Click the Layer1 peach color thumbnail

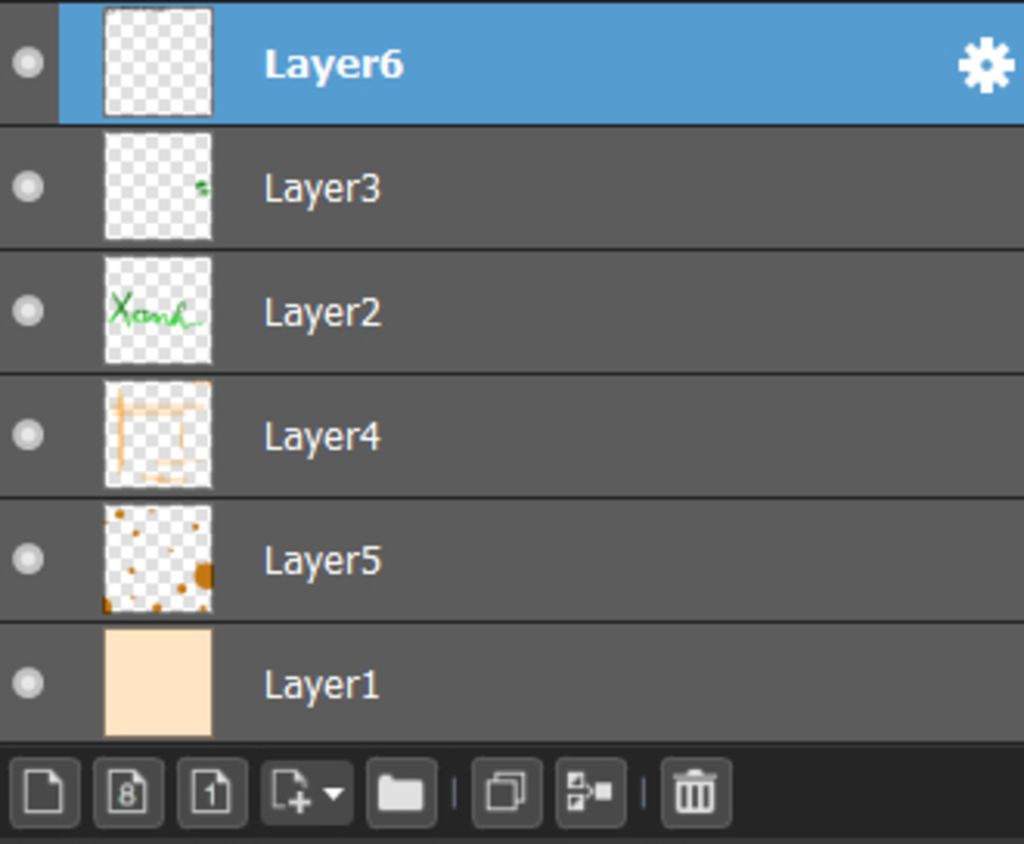[x=158, y=683]
